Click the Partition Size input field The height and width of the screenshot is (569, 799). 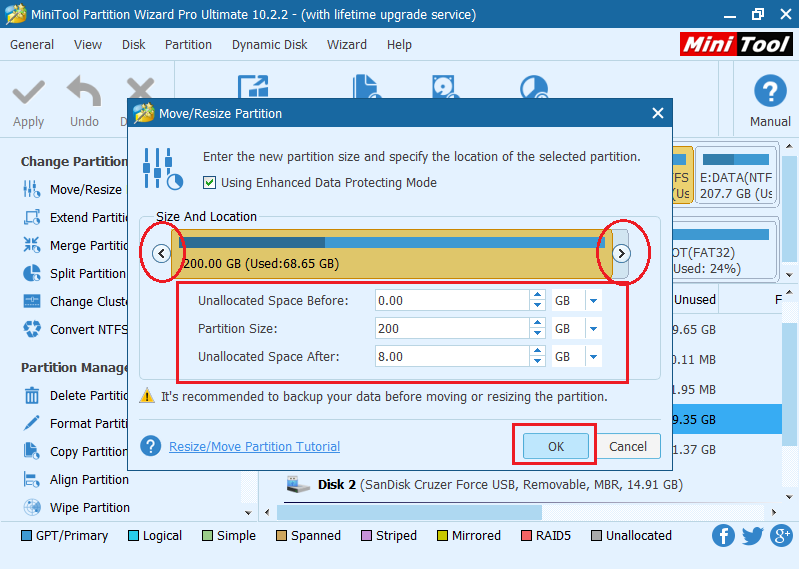click(x=452, y=329)
